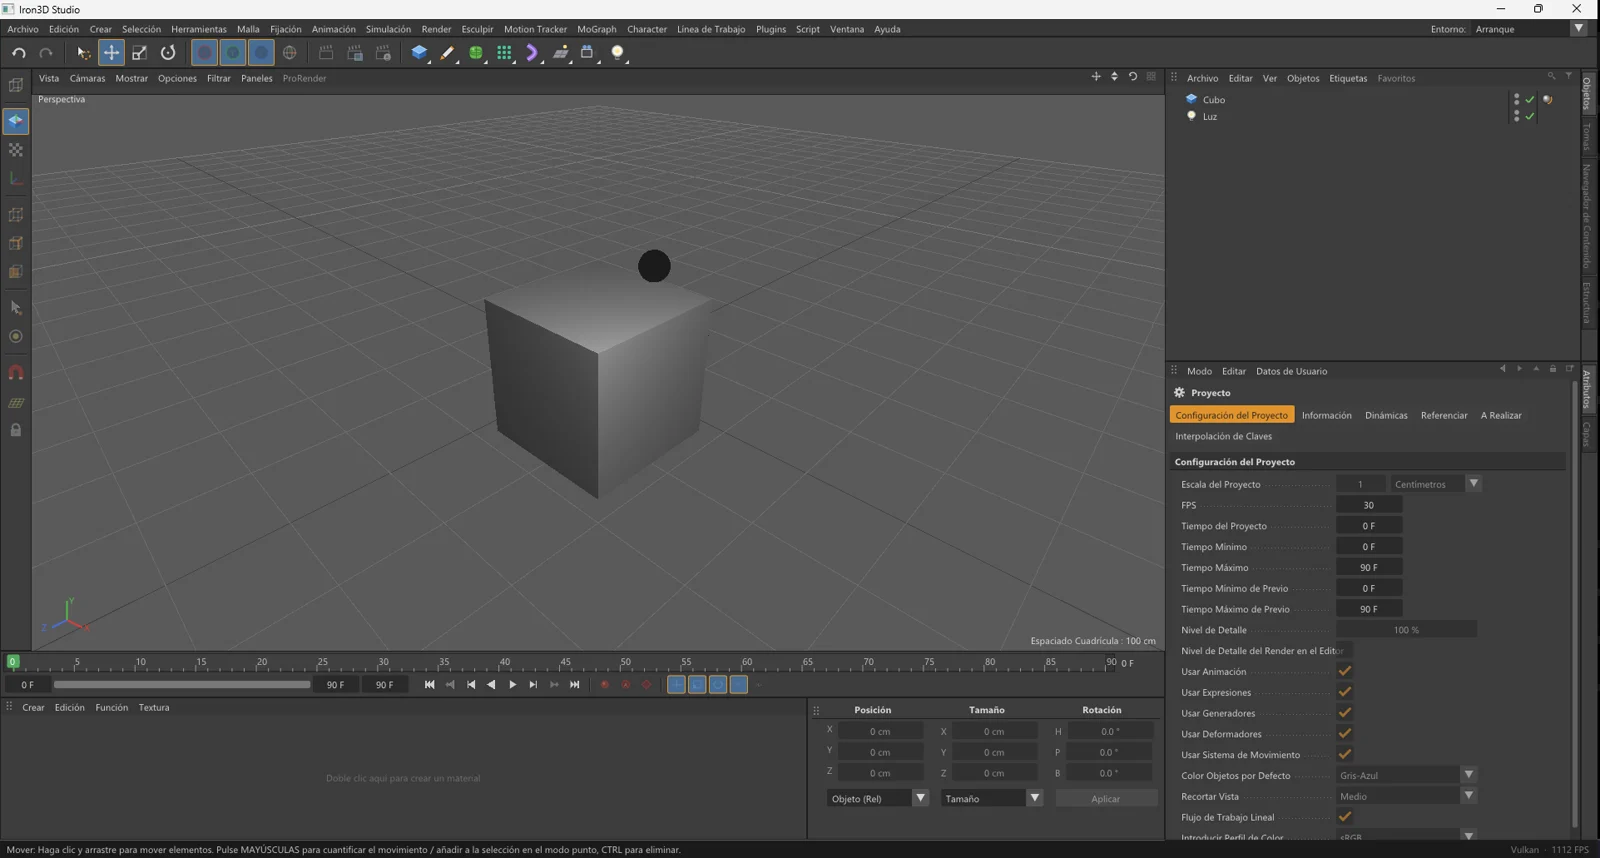The width and height of the screenshot is (1600, 858).
Task: Open the Recortar Vista dropdown
Action: (1407, 796)
